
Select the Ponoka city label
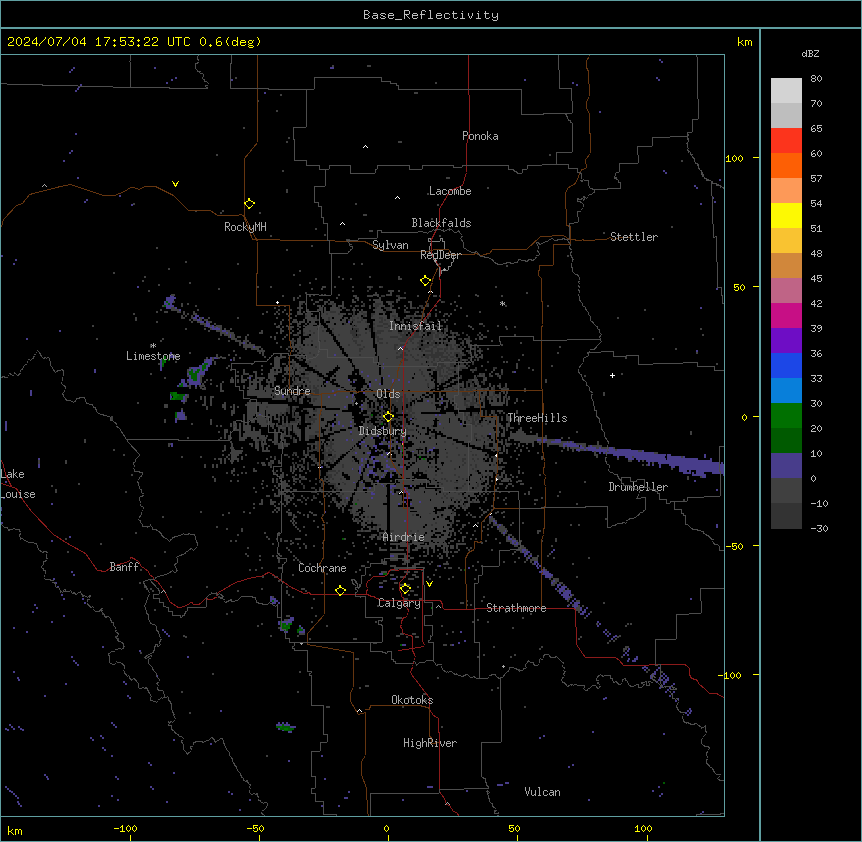pyautogui.click(x=480, y=136)
